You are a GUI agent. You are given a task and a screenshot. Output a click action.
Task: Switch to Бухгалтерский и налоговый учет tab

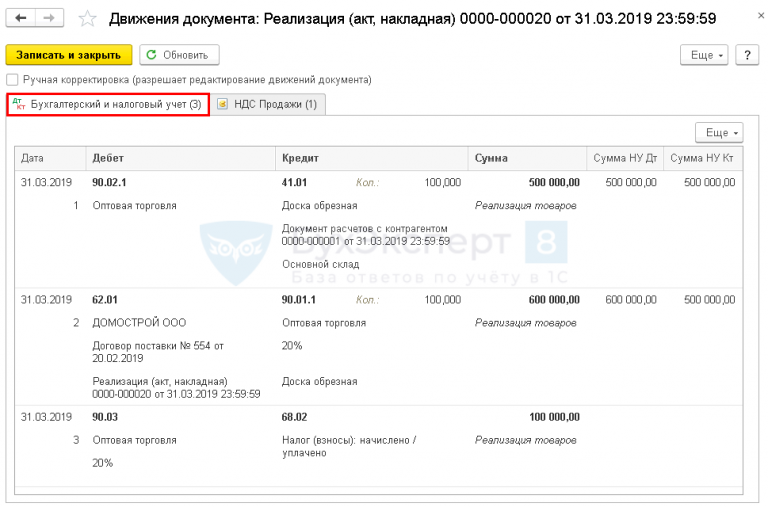[108, 104]
